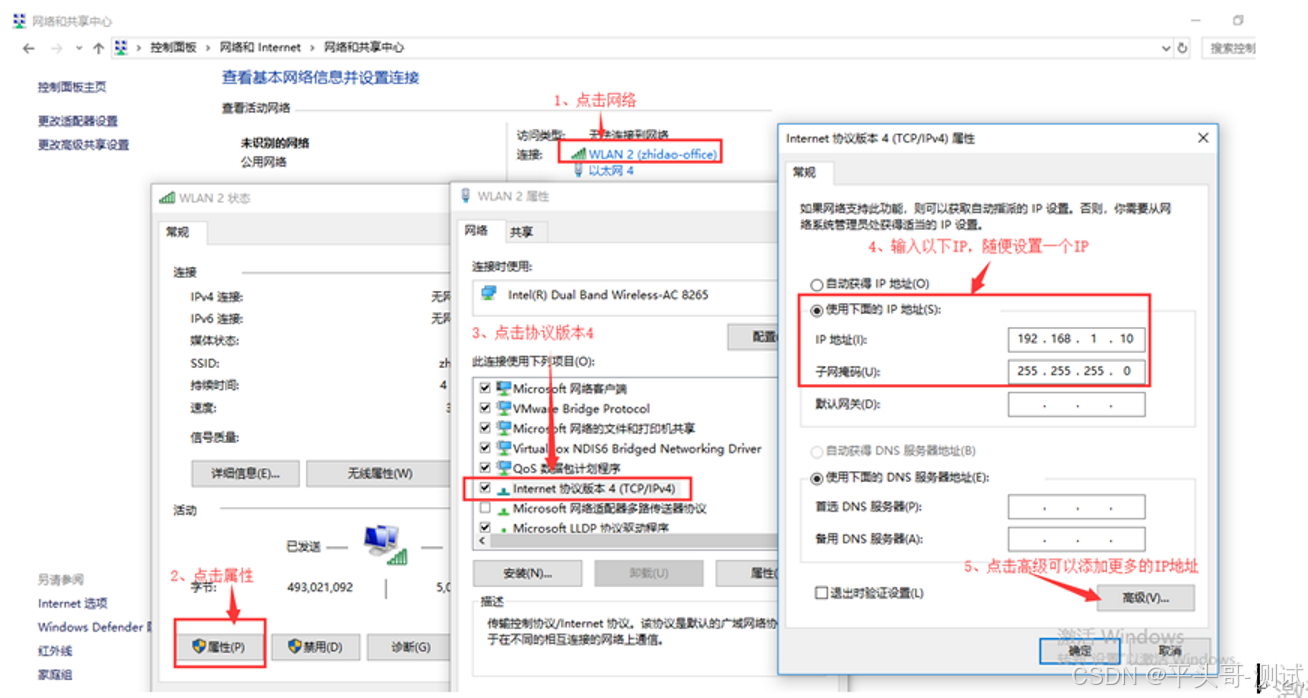Toggle the Internet 协议版本 4 (TCP/IPv4) checkbox
The image size is (1308, 698).
(x=485, y=488)
